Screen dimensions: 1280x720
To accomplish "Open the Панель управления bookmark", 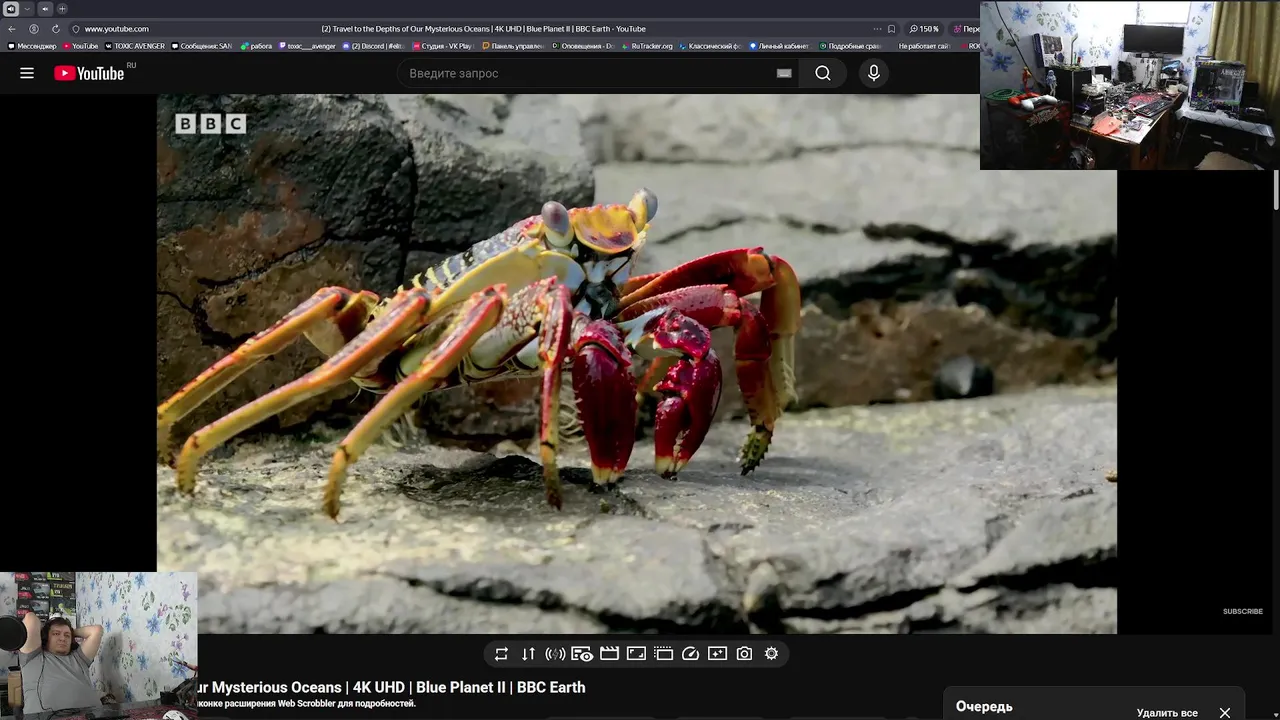I will click(513, 46).
